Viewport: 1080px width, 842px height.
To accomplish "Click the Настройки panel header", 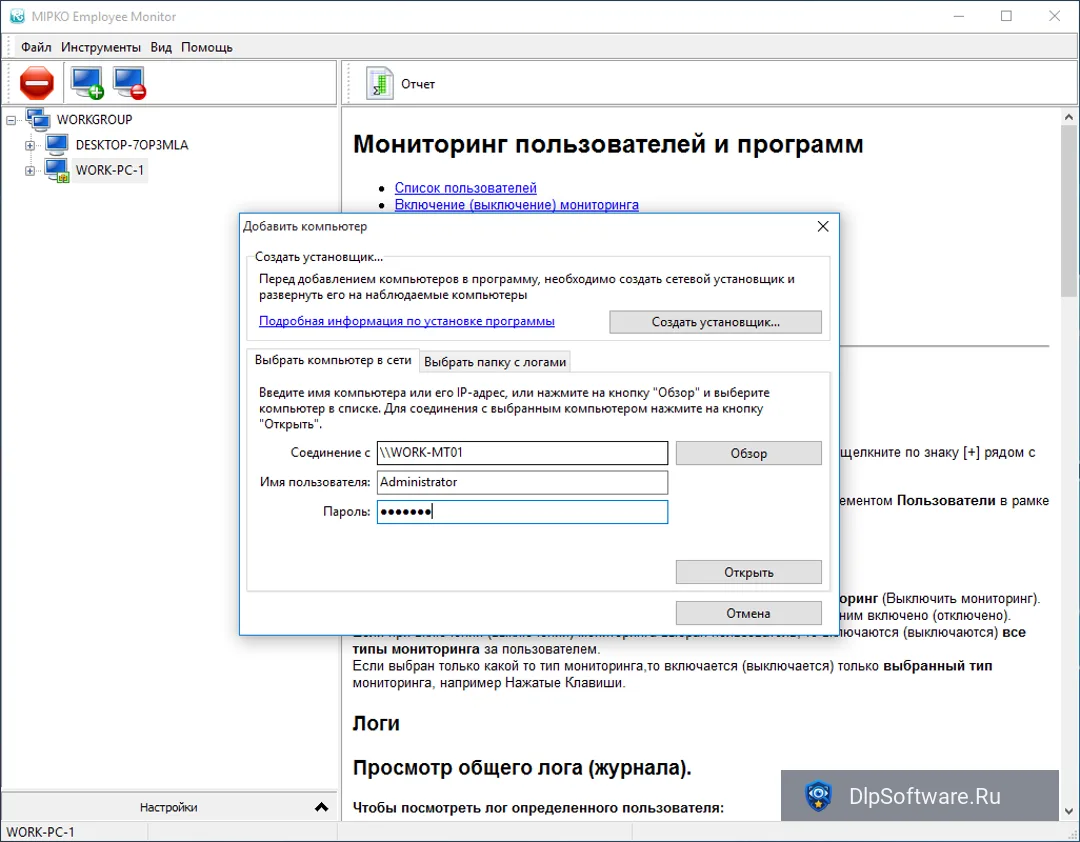I will tap(169, 807).
